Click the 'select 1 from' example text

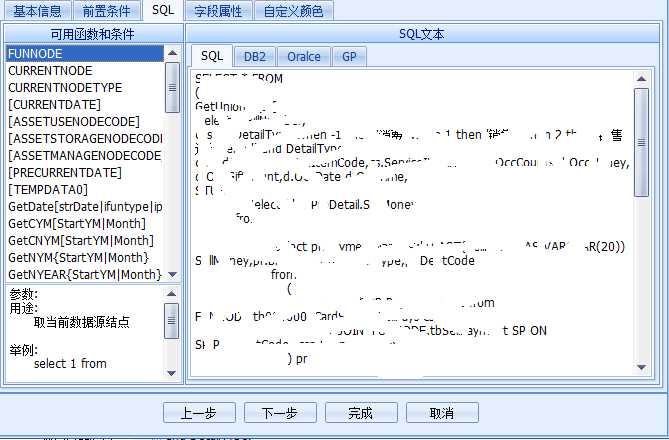[x=70, y=364]
